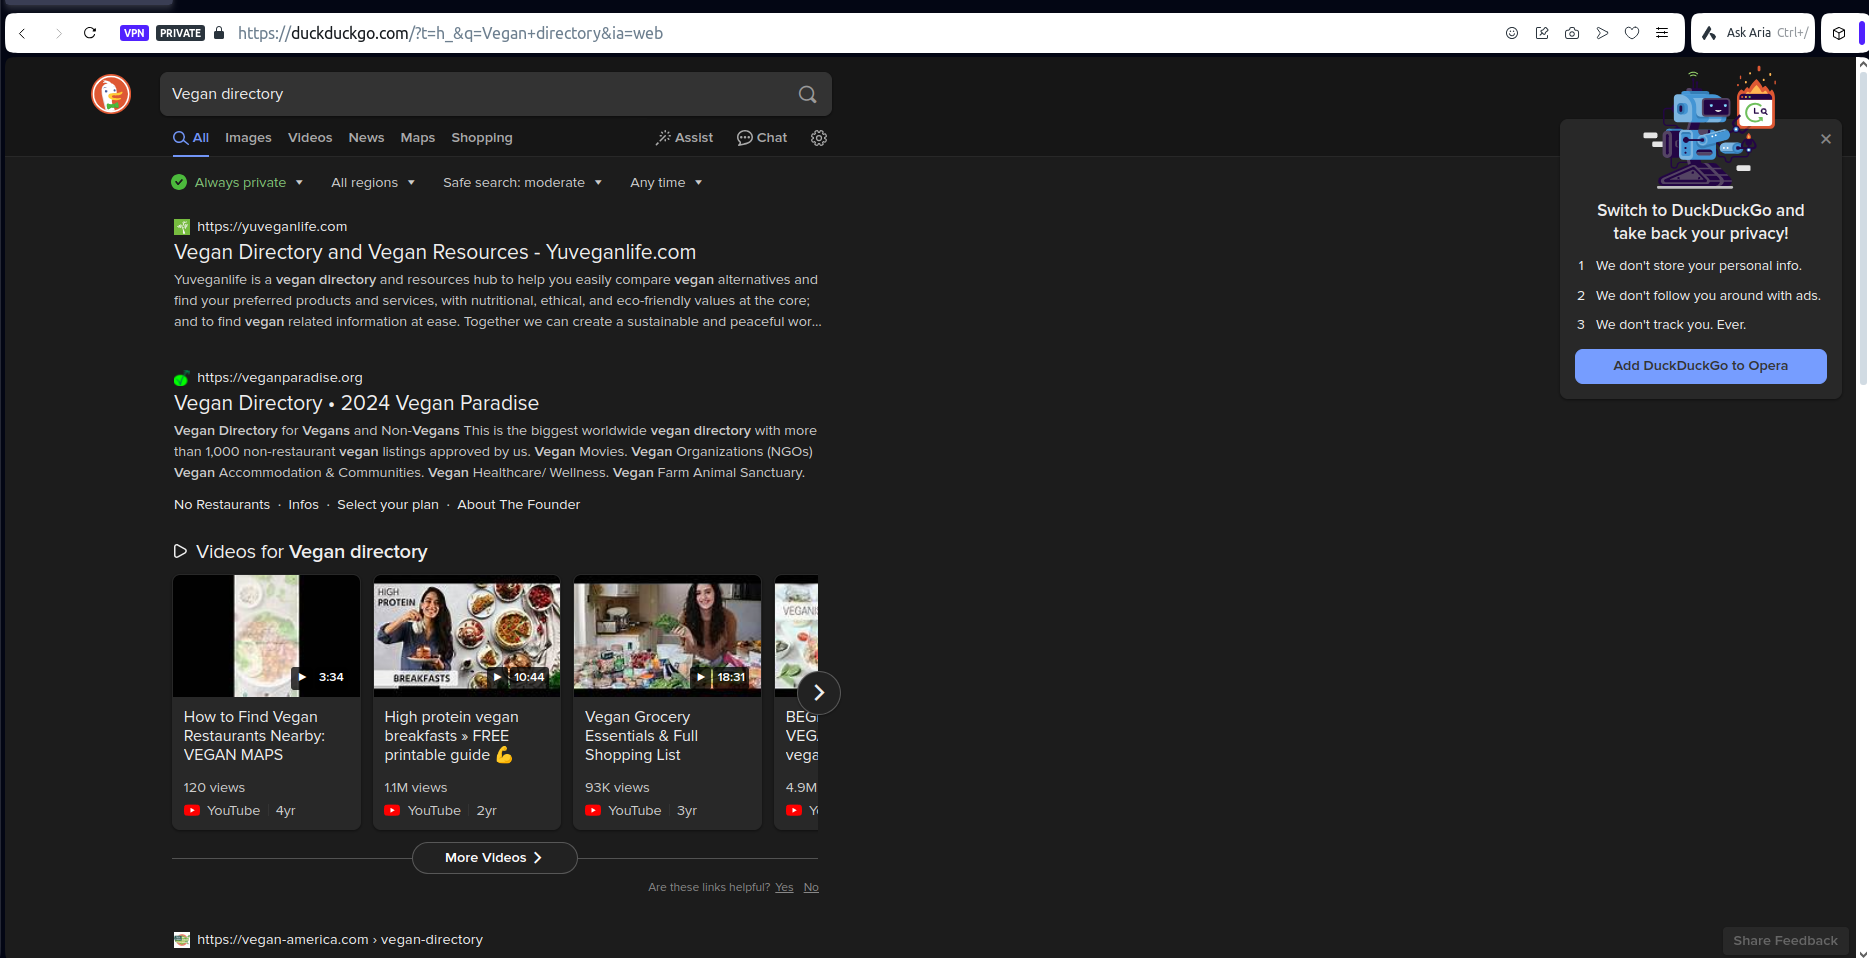Play the VEGAN MAPS video thumbnail
This screenshot has height=958, width=1869.
(266, 636)
